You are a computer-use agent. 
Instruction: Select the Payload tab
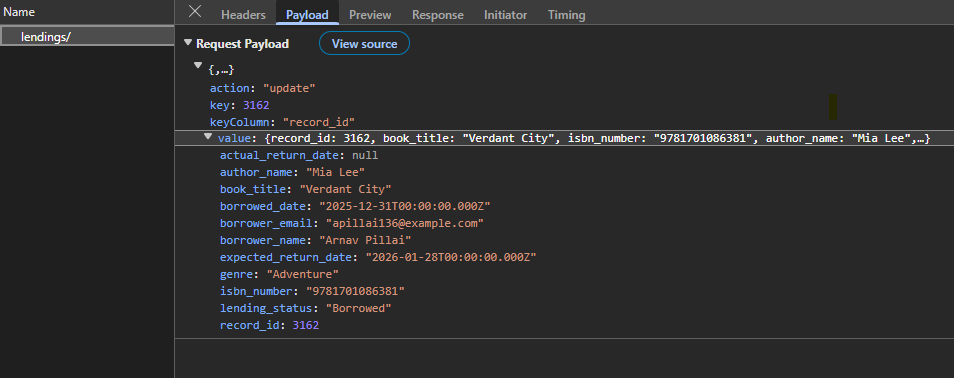[x=307, y=15]
